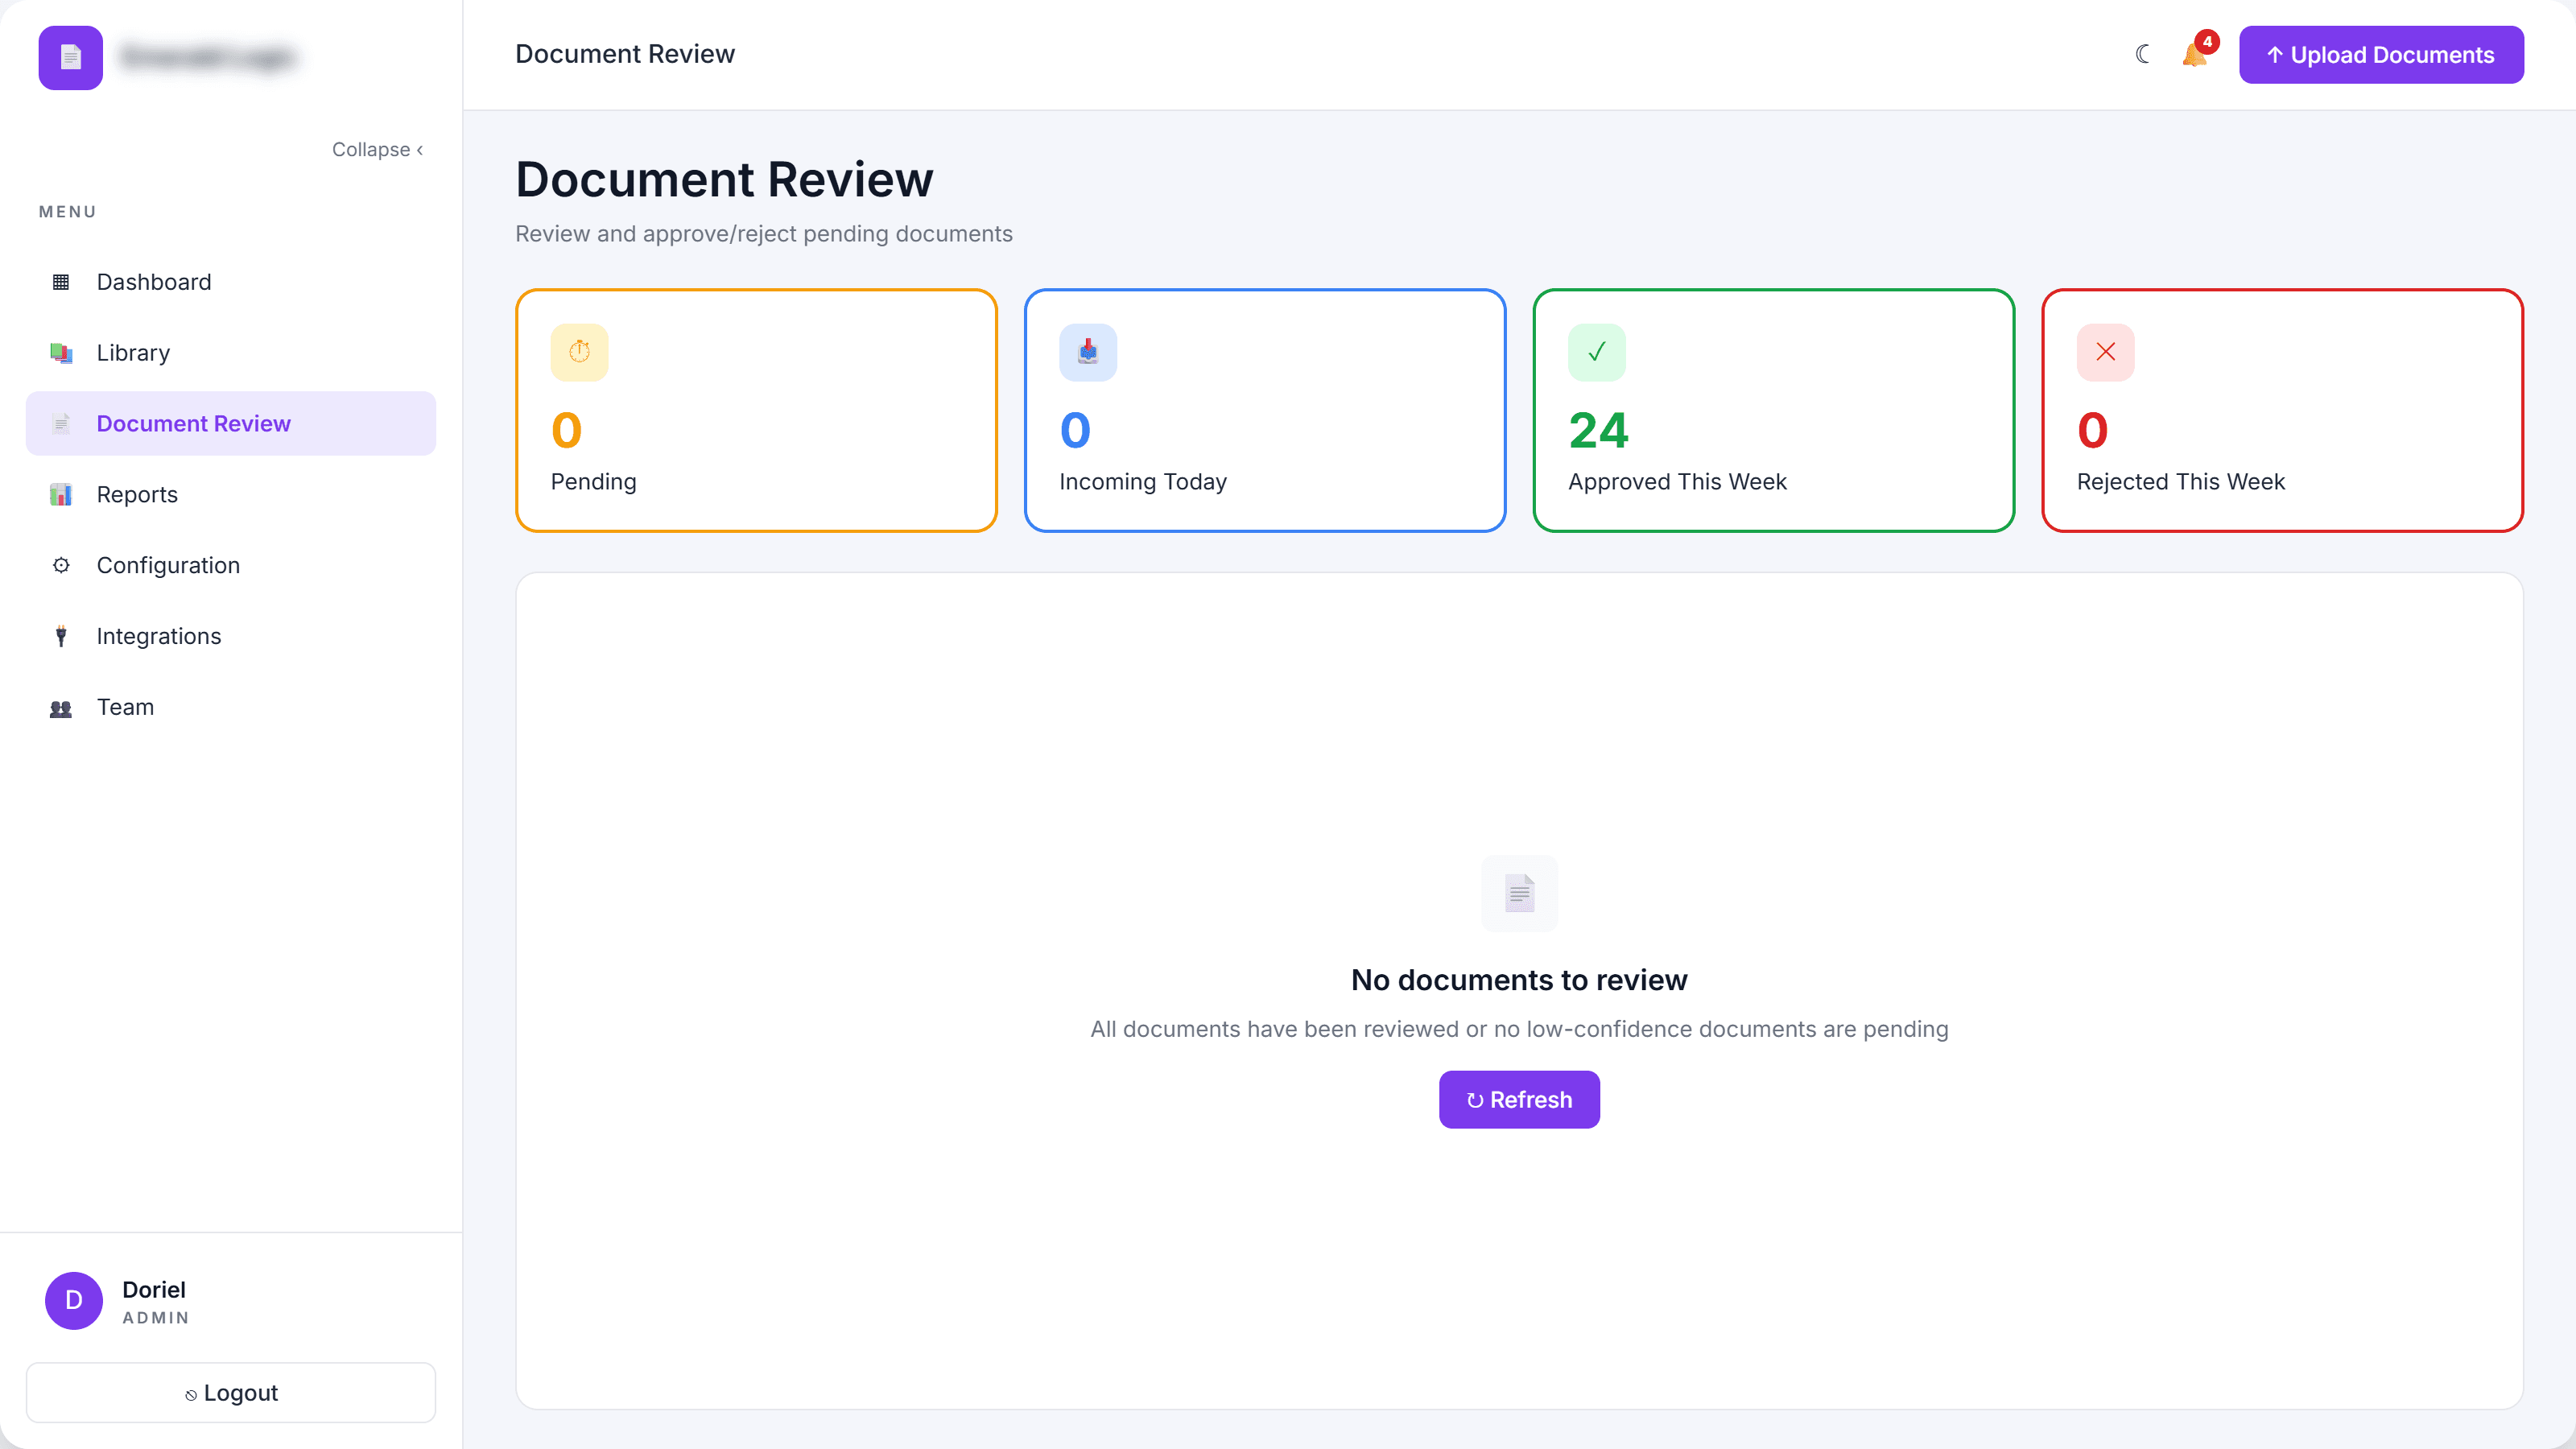Open the Reports section
2576x1449 pixels.
(x=231, y=495)
